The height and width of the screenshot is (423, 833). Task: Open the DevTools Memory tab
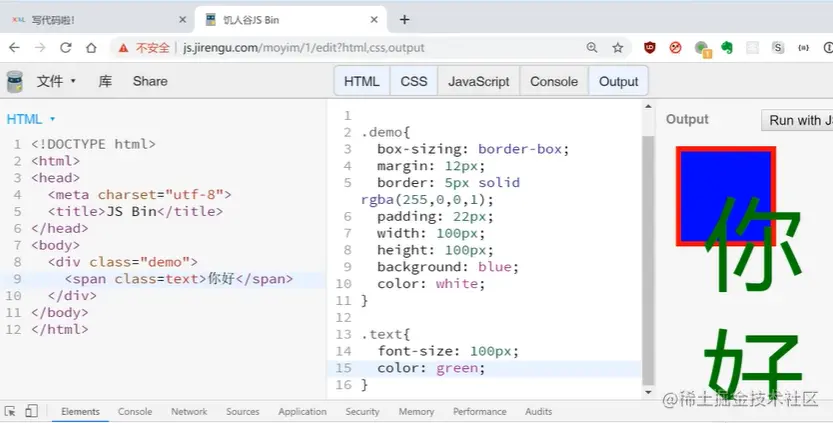(416, 411)
